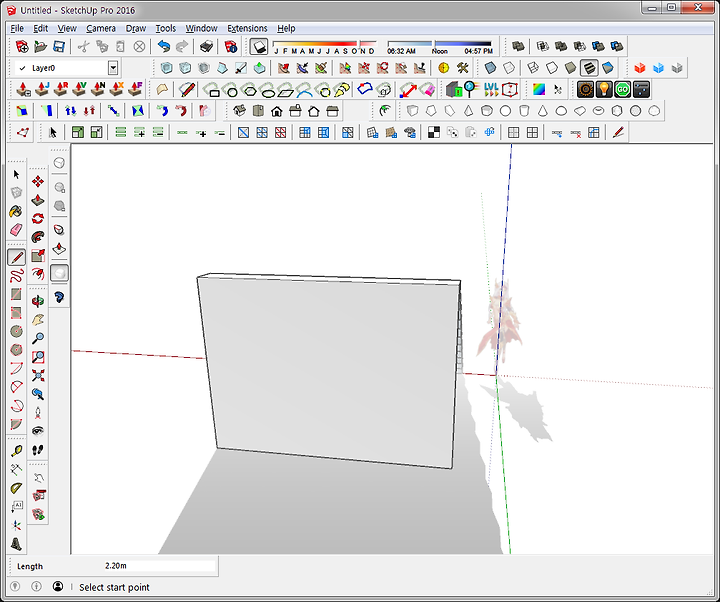This screenshot has width=720, height=602.
Task: Click the user sign-in status bar icon
Action: [58, 586]
